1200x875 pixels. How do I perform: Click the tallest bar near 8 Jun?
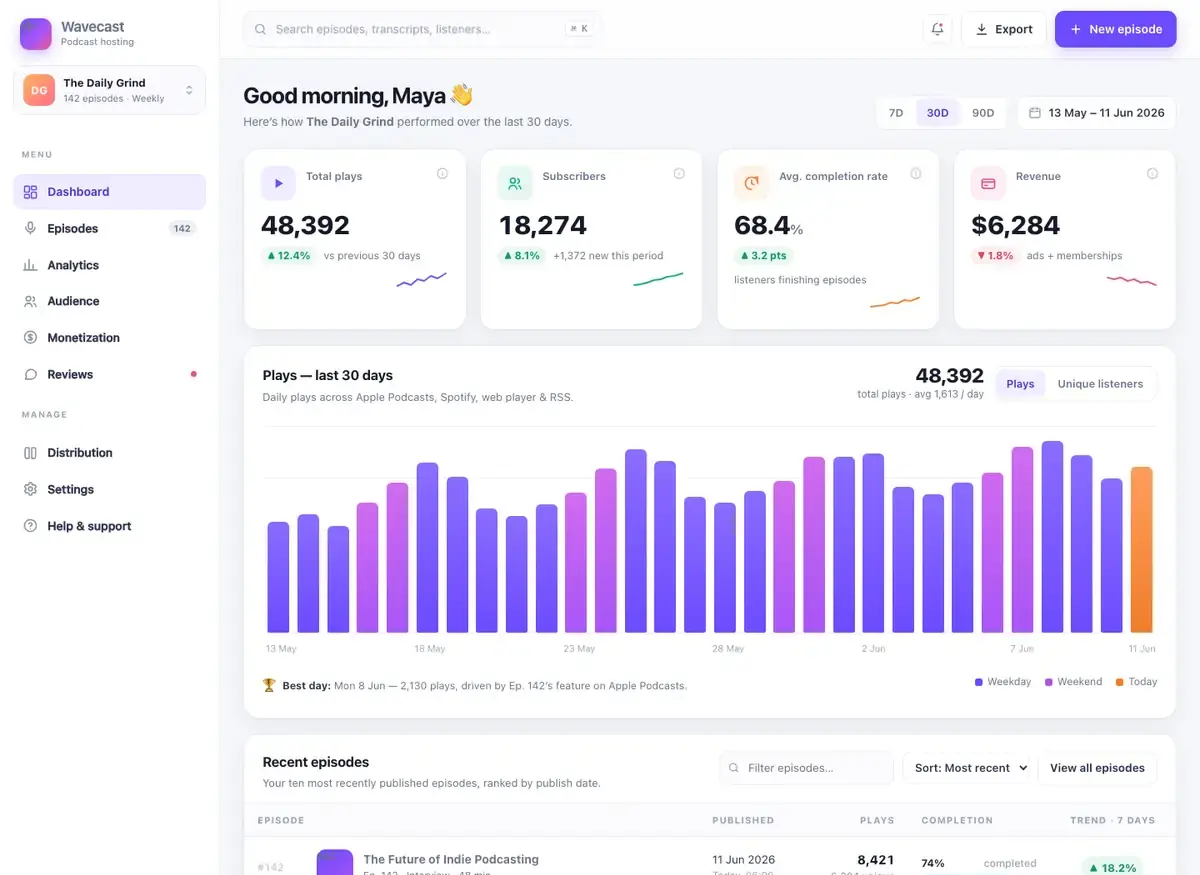(1052, 537)
